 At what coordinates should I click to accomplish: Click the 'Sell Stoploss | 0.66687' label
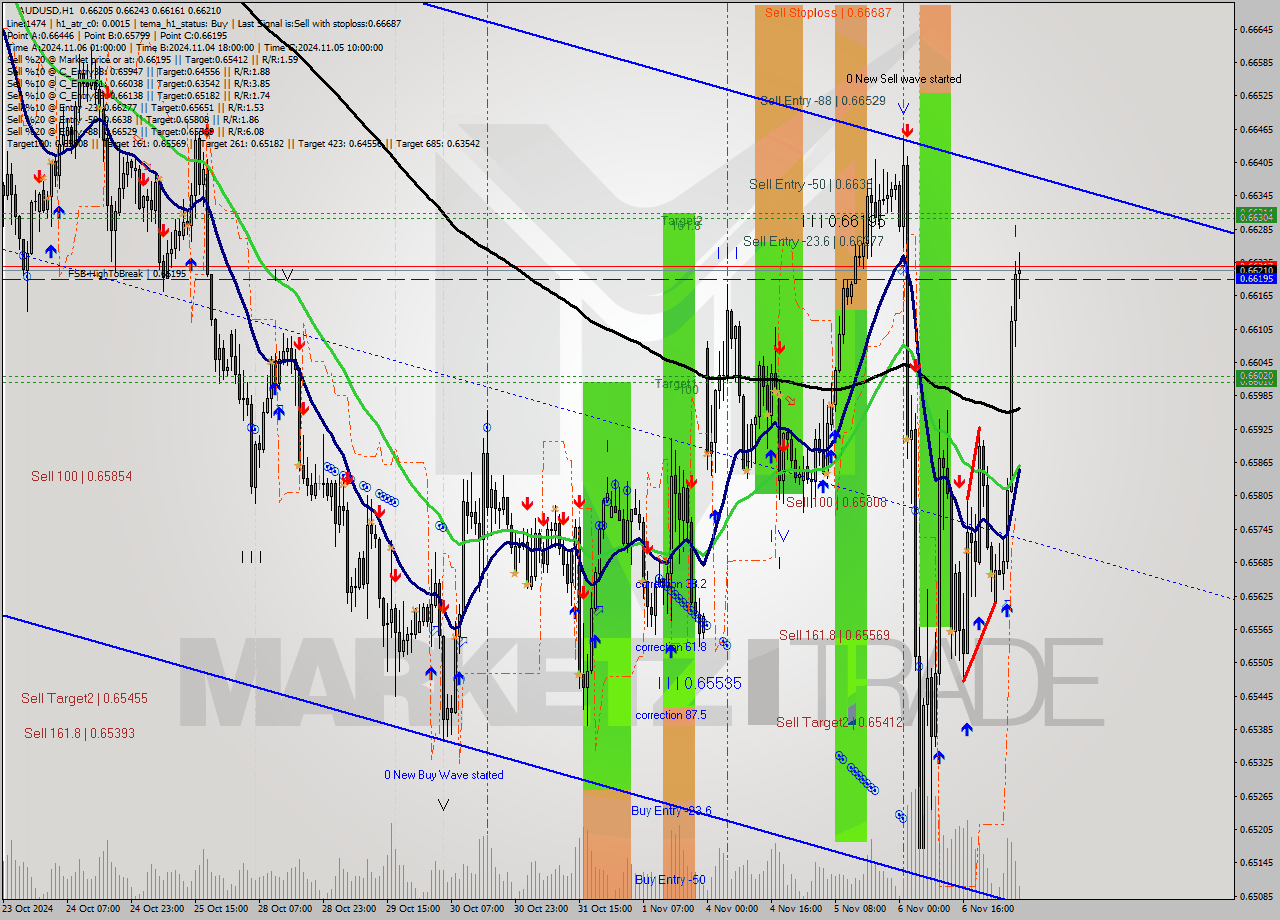pyautogui.click(x=827, y=13)
